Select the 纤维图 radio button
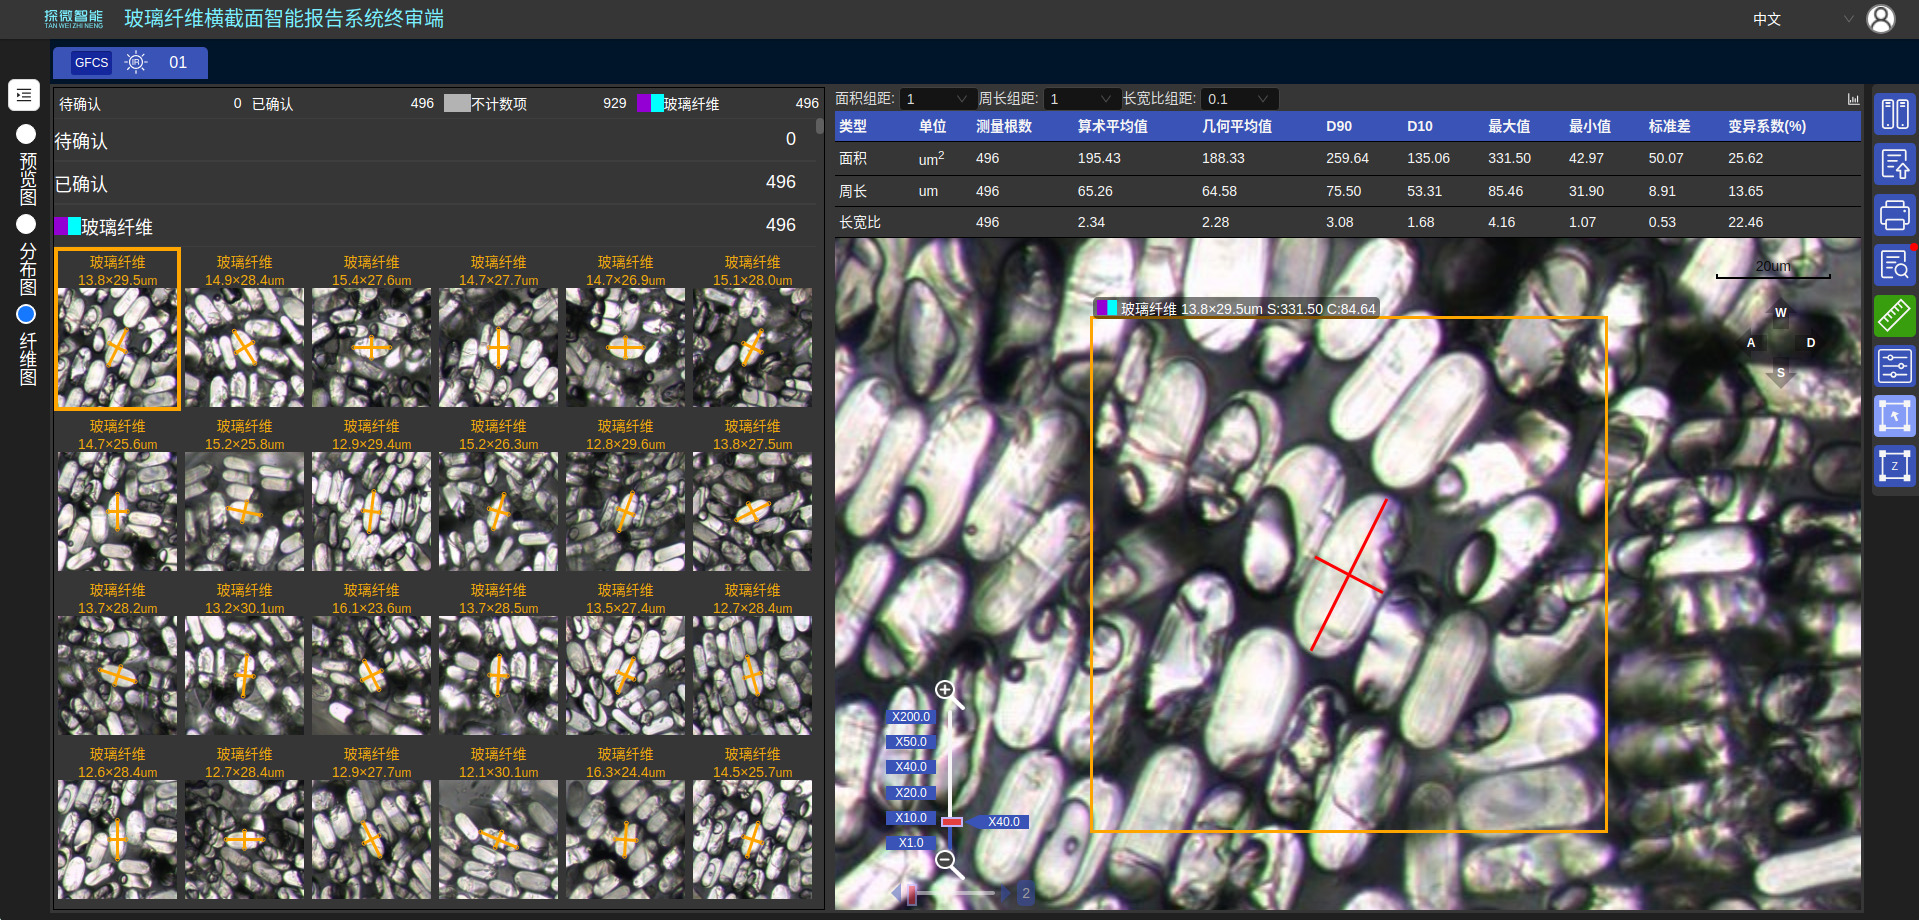This screenshot has height=920, width=1919. tap(26, 314)
